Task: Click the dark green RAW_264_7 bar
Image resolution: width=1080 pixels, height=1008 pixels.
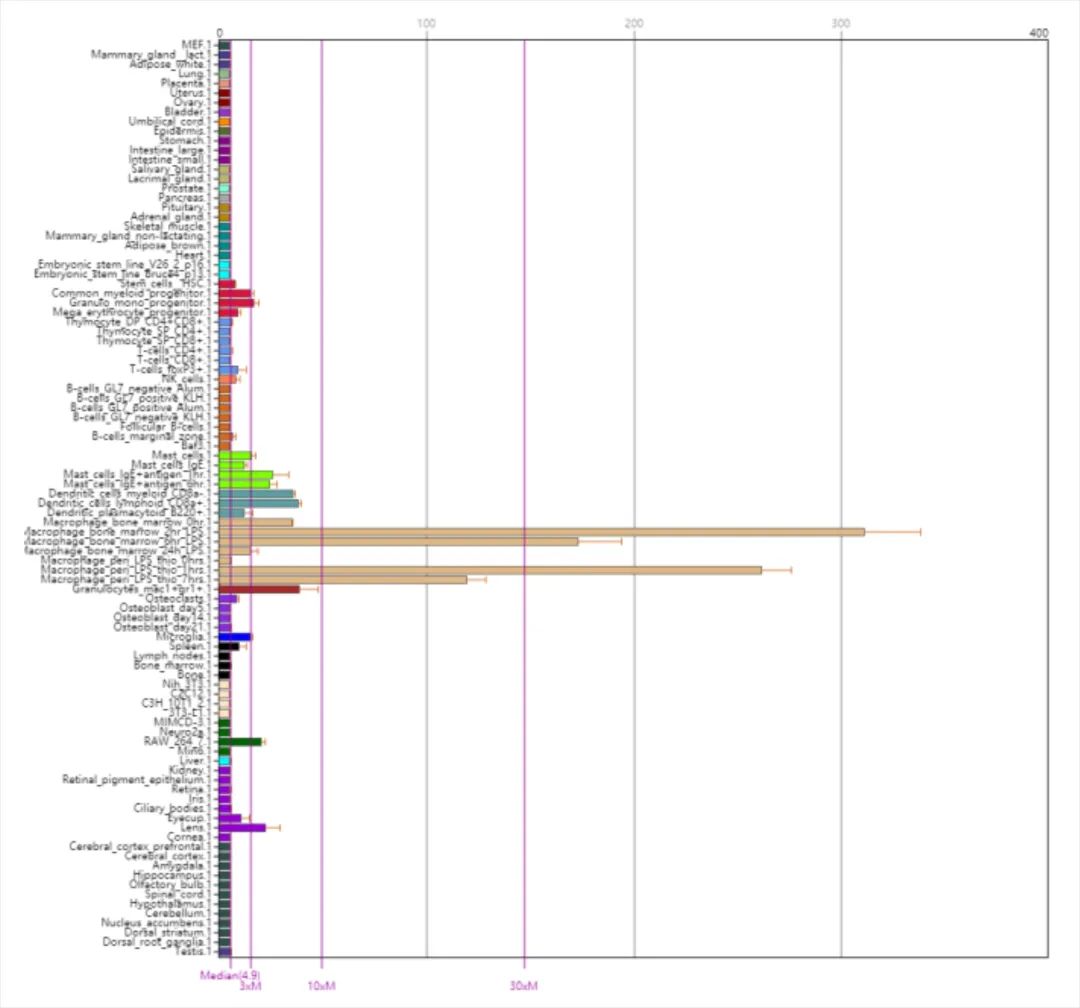Action: pos(239,742)
